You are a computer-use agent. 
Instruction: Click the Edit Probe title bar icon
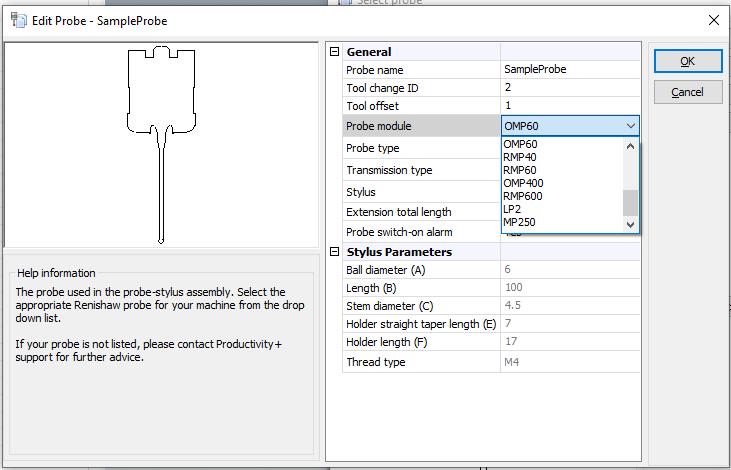[19, 21]
